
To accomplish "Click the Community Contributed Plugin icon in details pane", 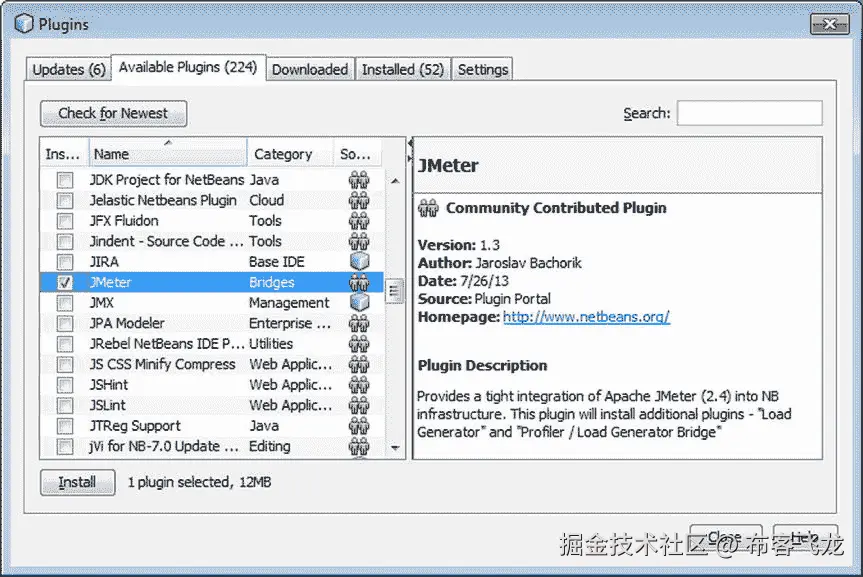I will pos(428,208).
